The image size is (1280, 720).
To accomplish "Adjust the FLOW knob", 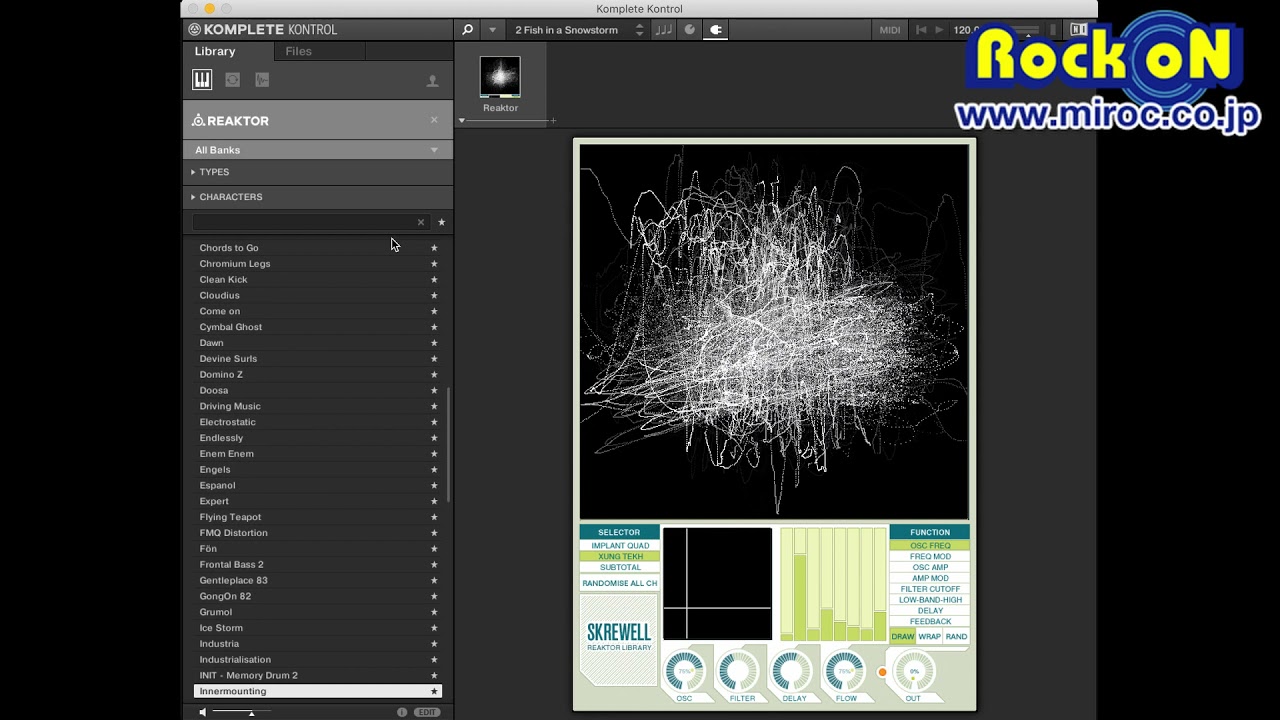I will coord(845,671).
